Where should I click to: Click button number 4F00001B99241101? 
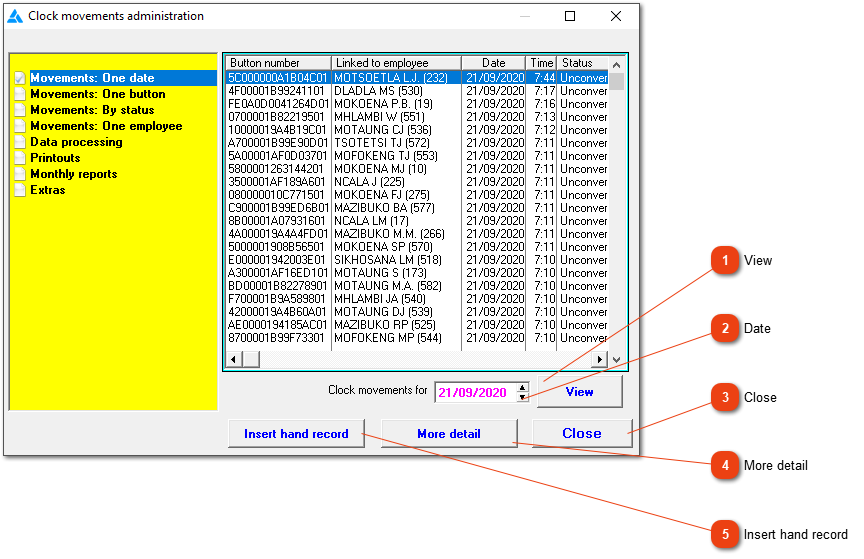[277, 91]
